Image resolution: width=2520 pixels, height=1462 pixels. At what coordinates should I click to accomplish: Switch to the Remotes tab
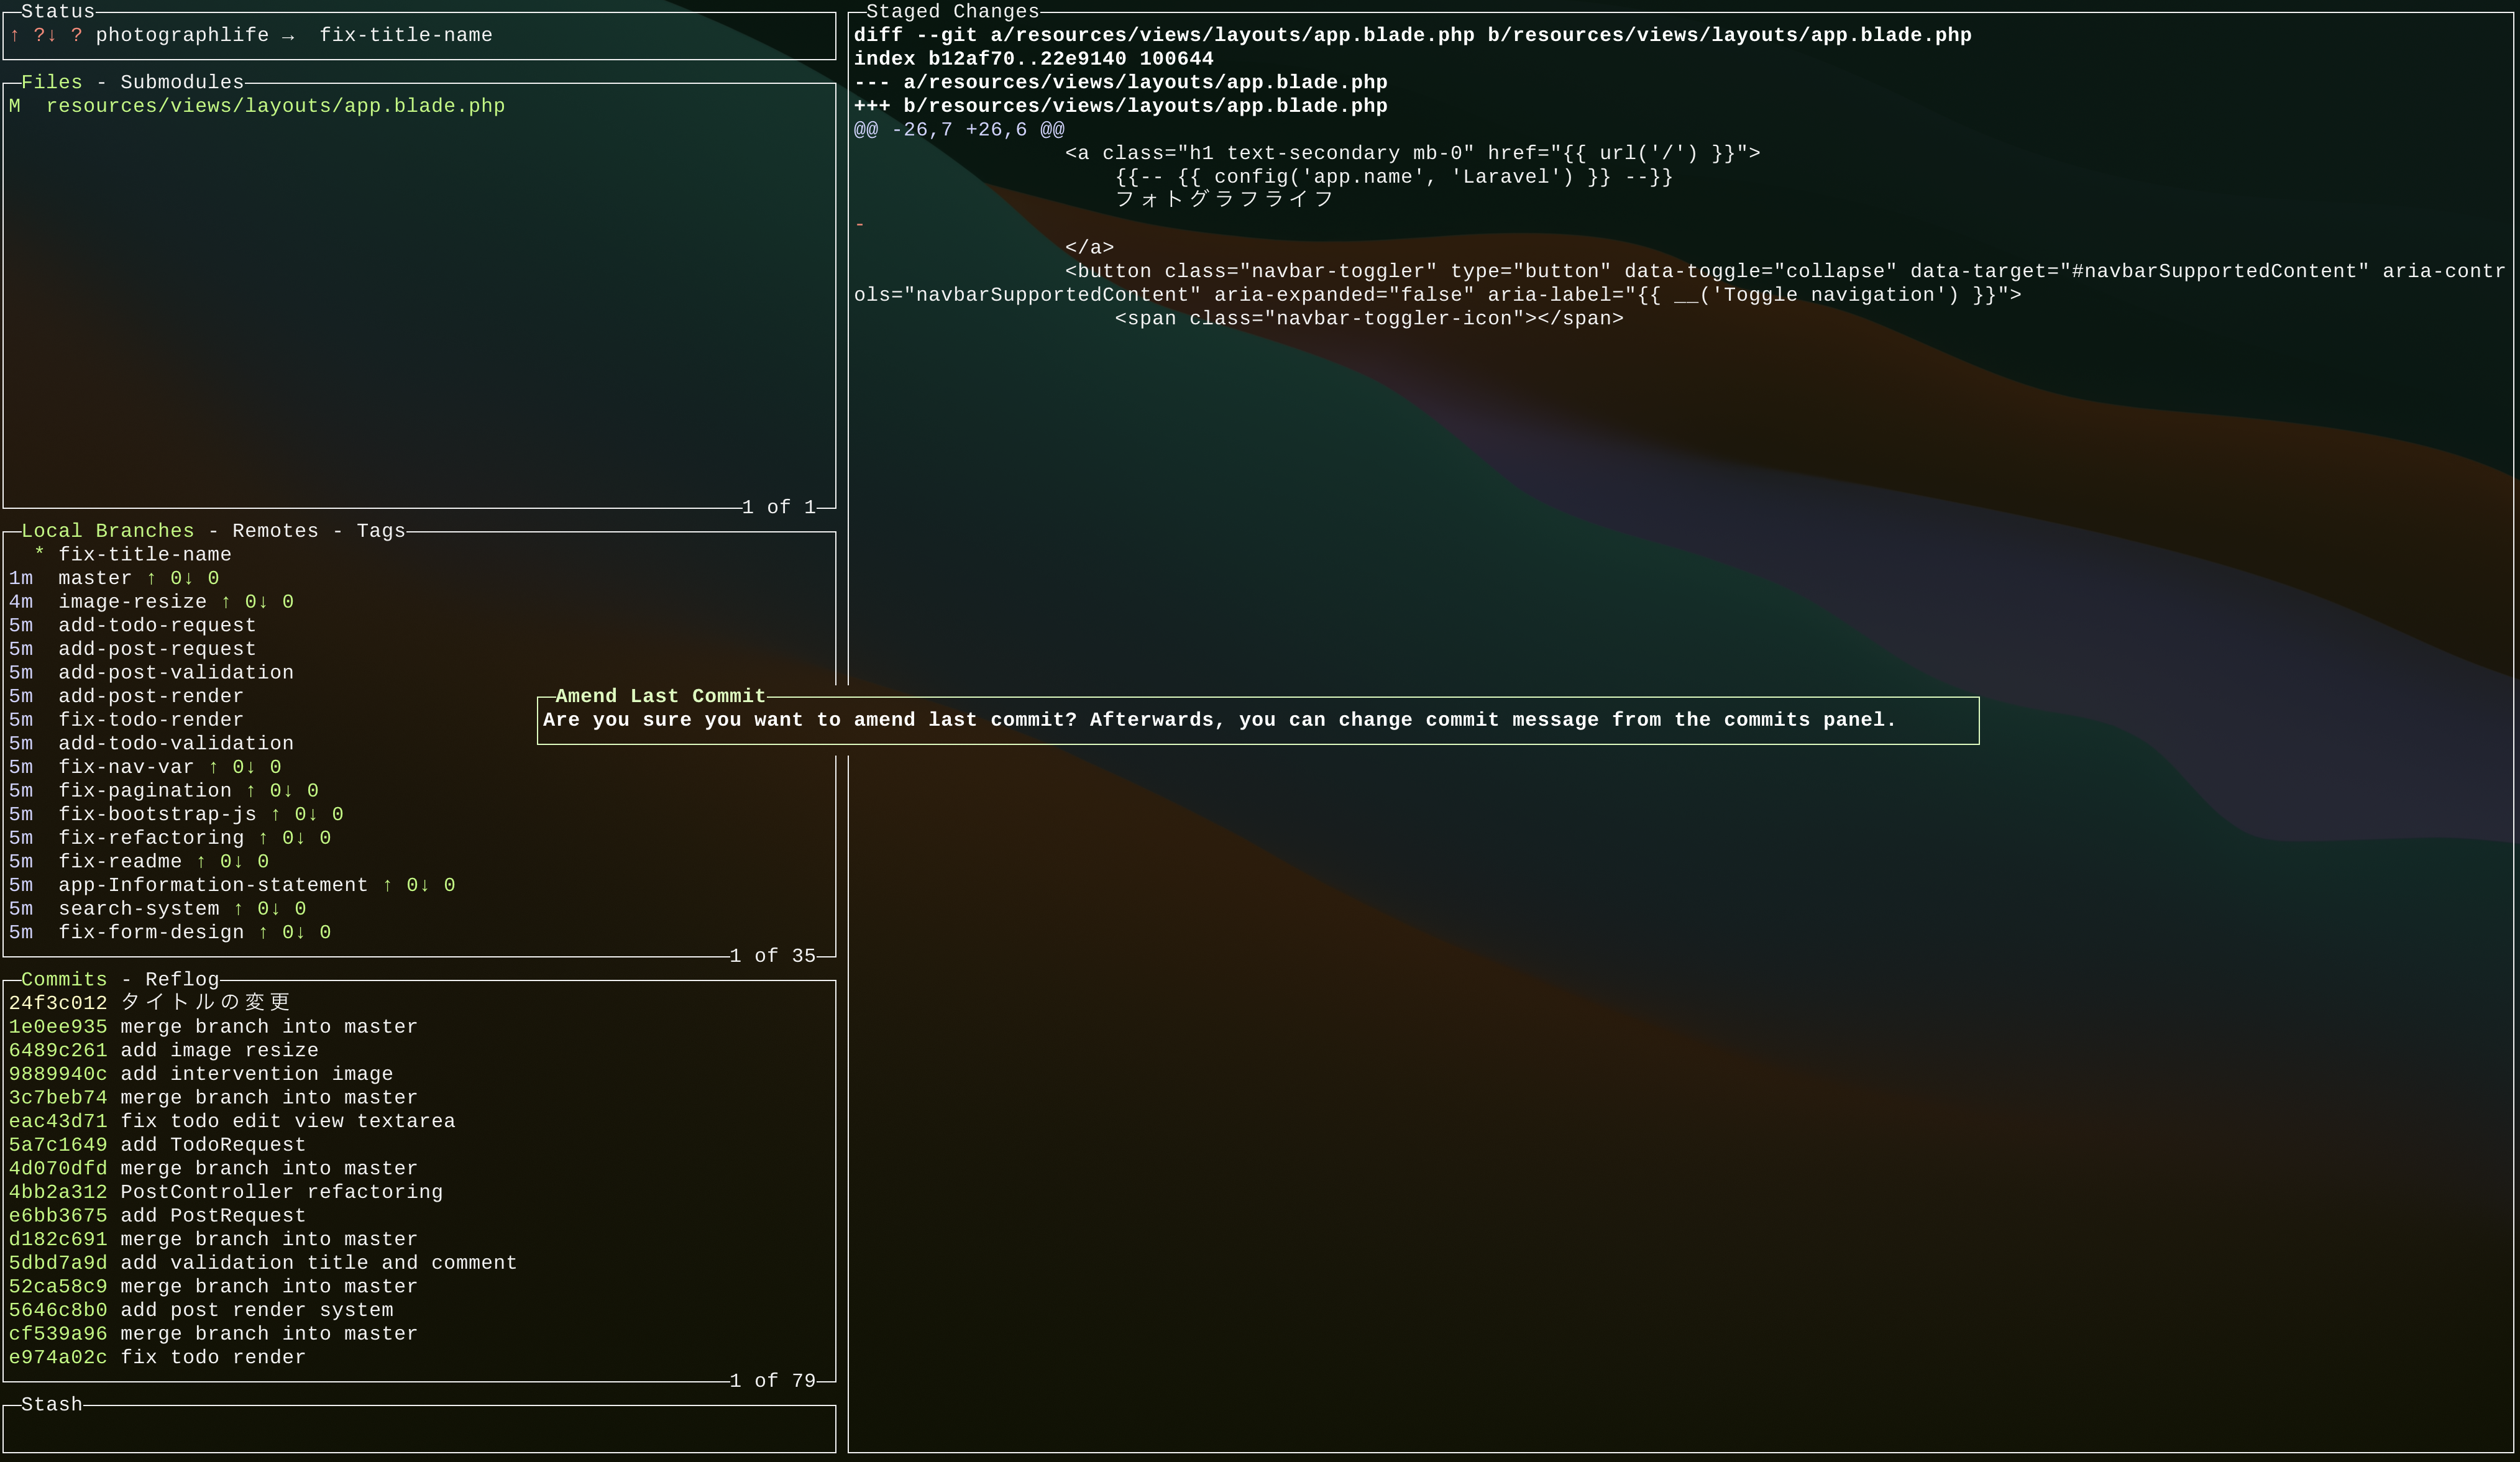pyautogui.click(x=275, y=531)
